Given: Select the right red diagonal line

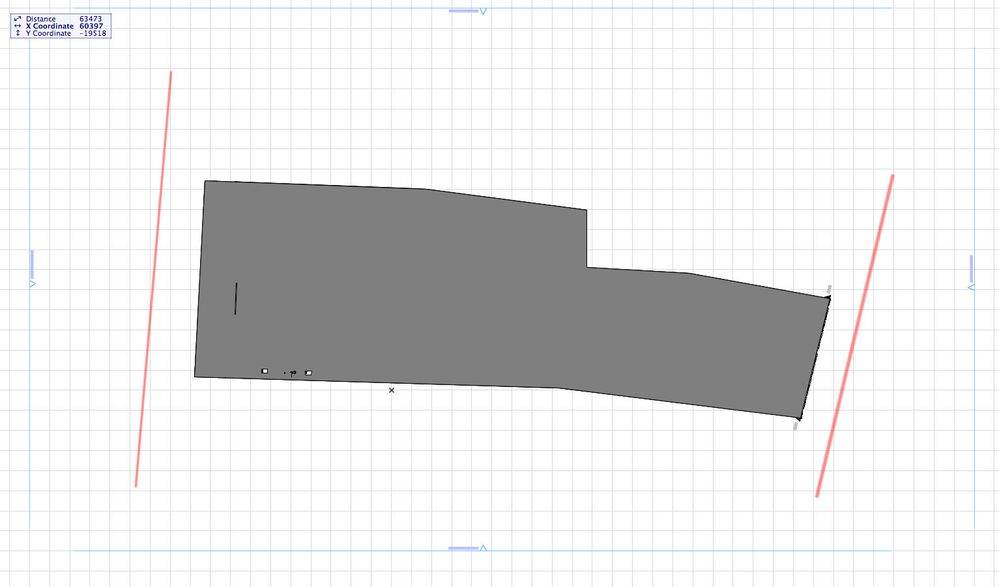Looking at the screenshot, I should [855, 335].
